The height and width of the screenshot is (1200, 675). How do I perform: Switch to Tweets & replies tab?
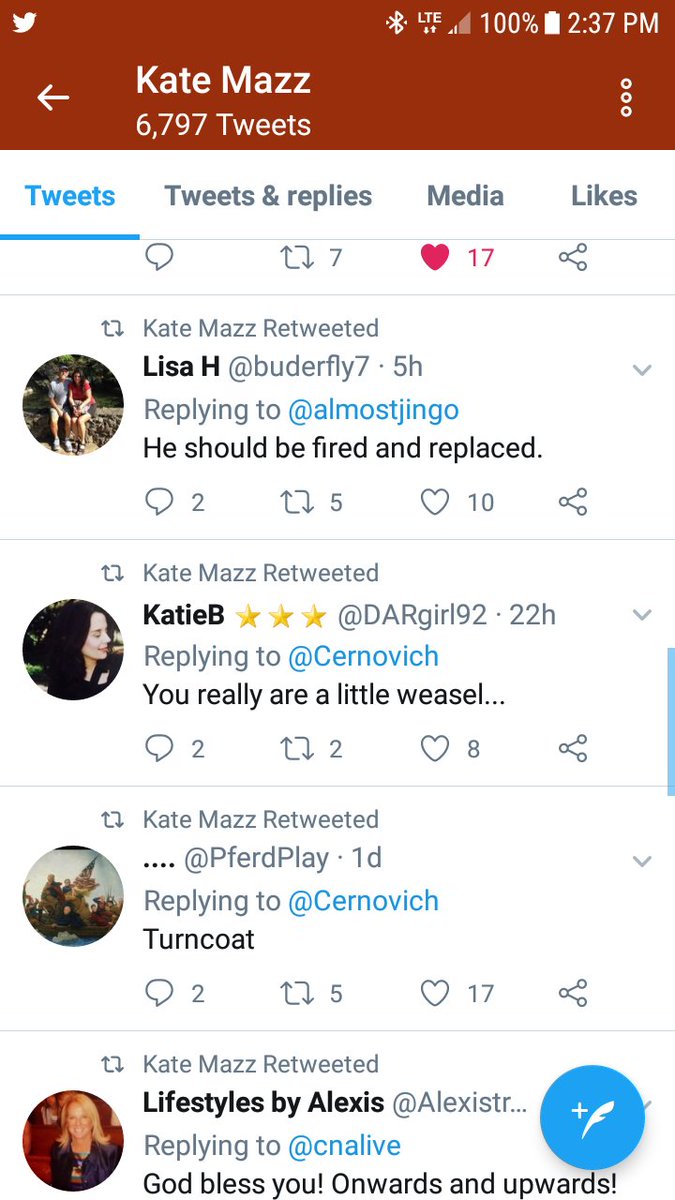268,196
